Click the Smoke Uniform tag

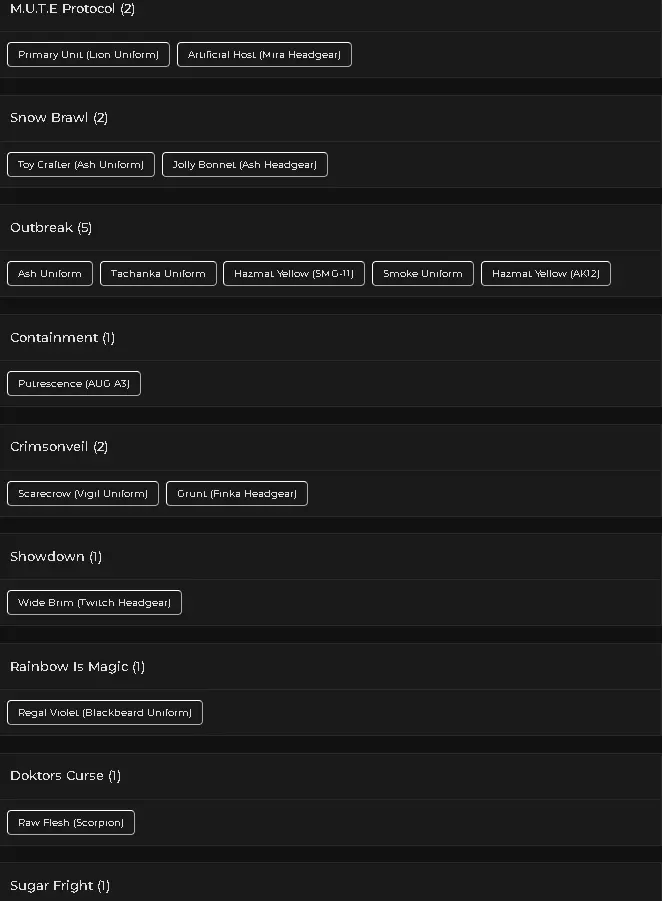click(423, 274)
